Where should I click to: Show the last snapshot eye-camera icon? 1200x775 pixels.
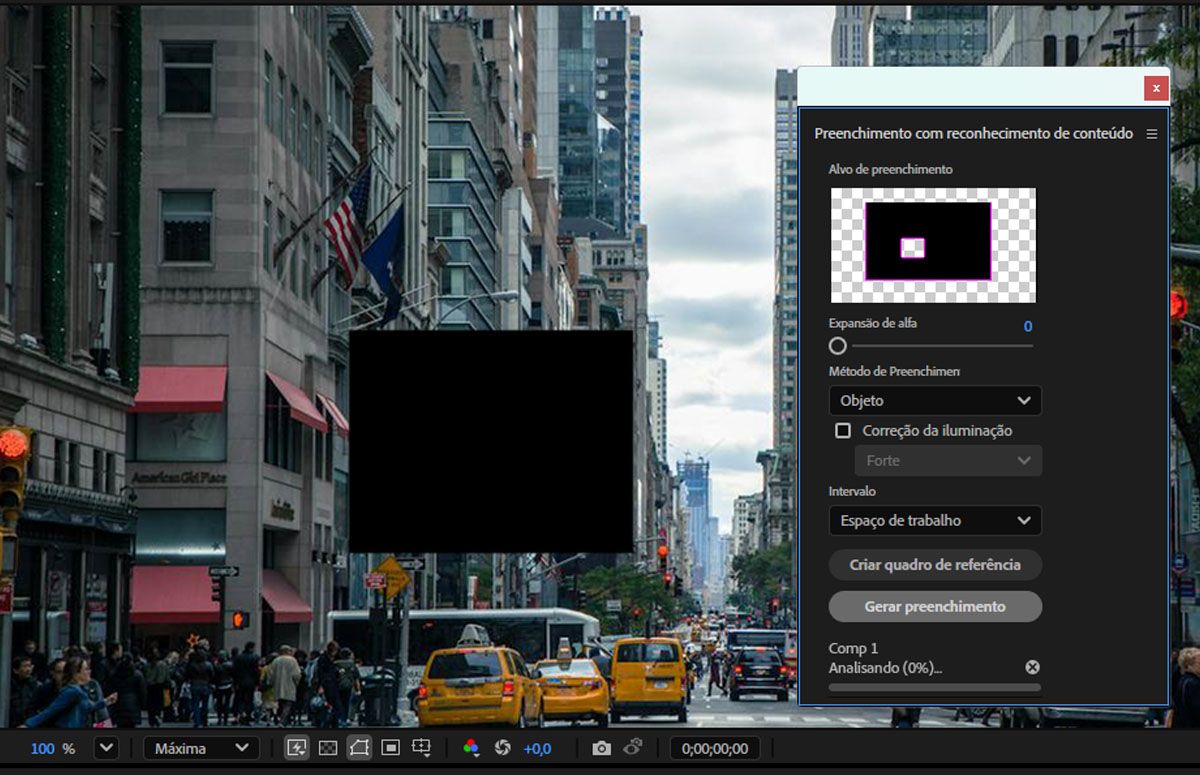(x=633, y=747)
